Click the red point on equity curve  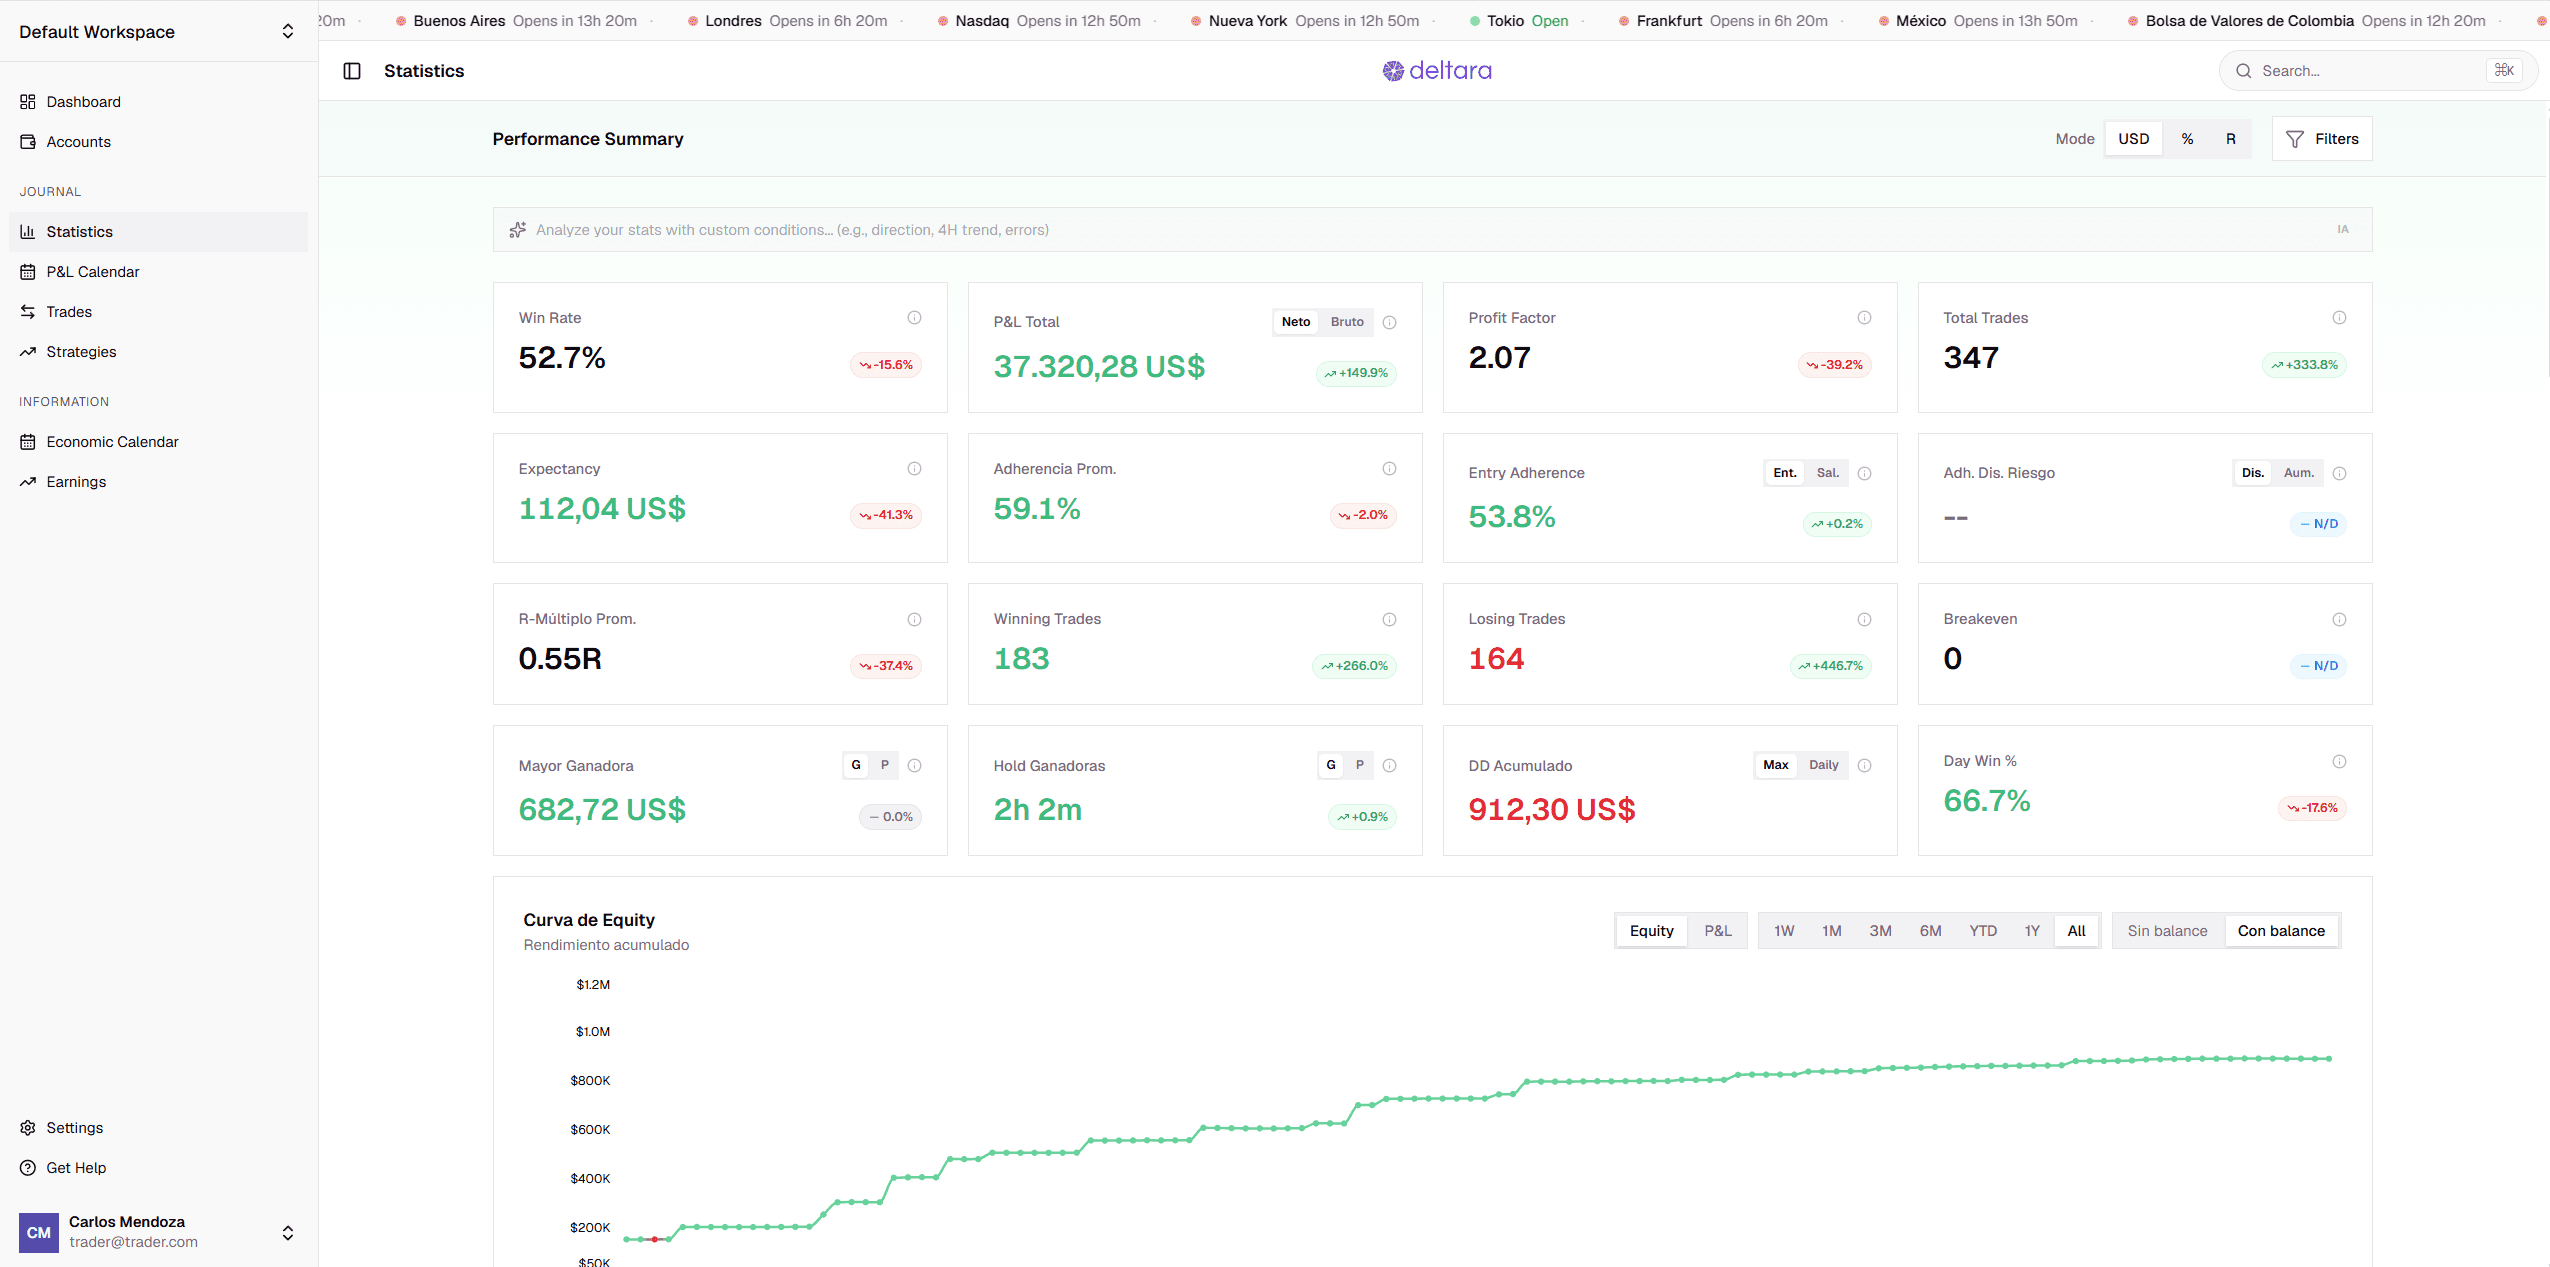tap(655, 1239)
